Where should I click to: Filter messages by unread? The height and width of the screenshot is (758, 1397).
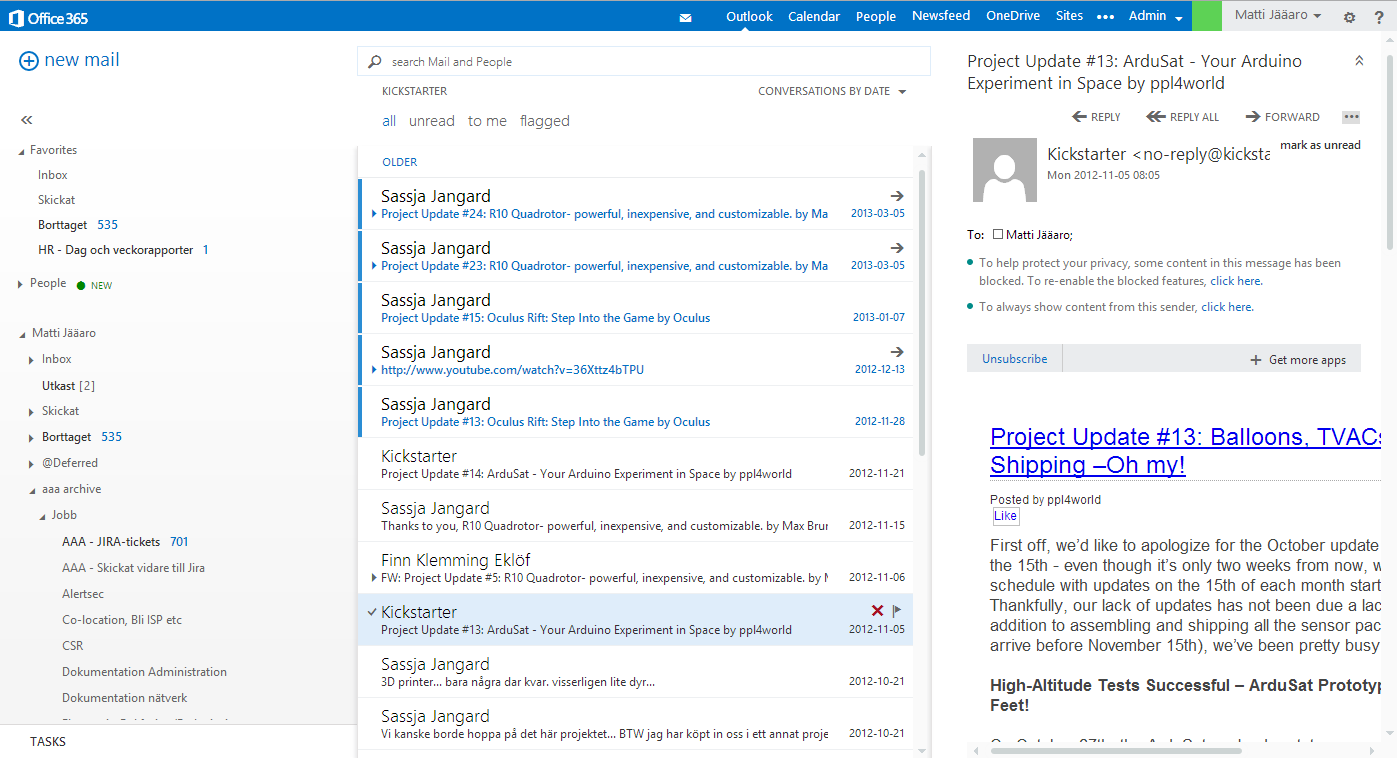(x=432, y=121)
